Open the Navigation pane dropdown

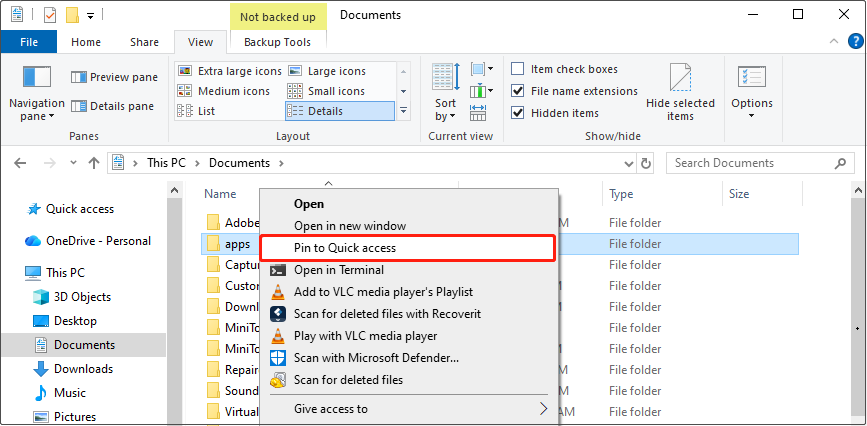pos(36,93)
